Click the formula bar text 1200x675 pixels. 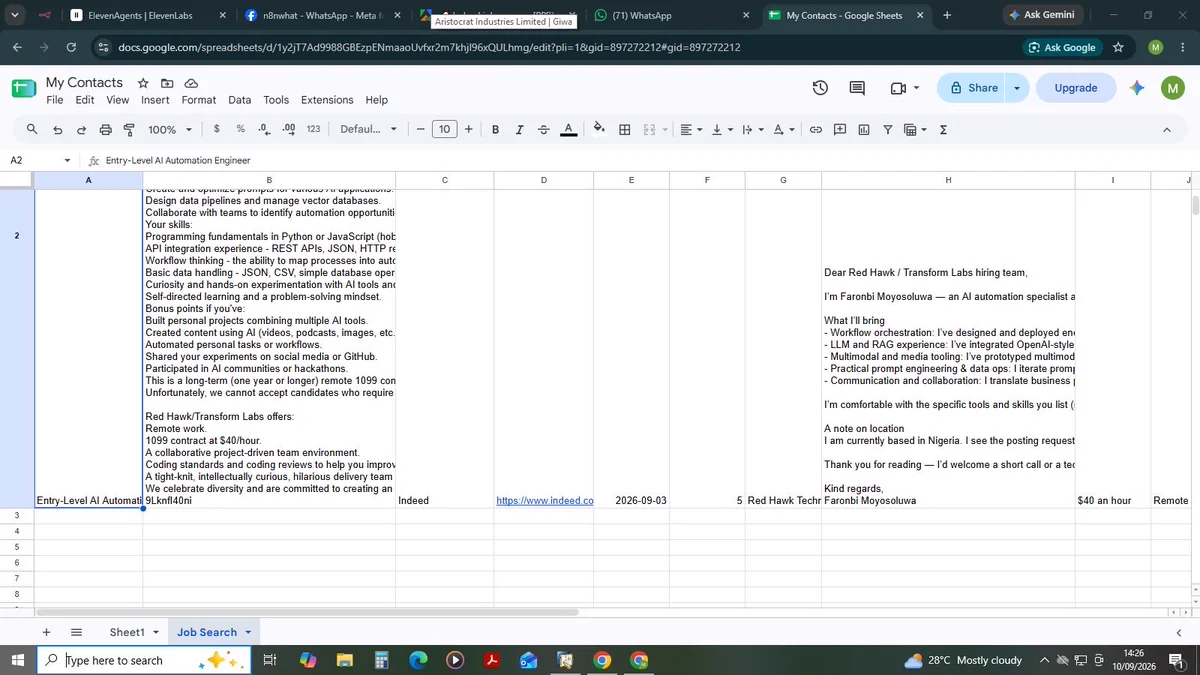[178, 160]
